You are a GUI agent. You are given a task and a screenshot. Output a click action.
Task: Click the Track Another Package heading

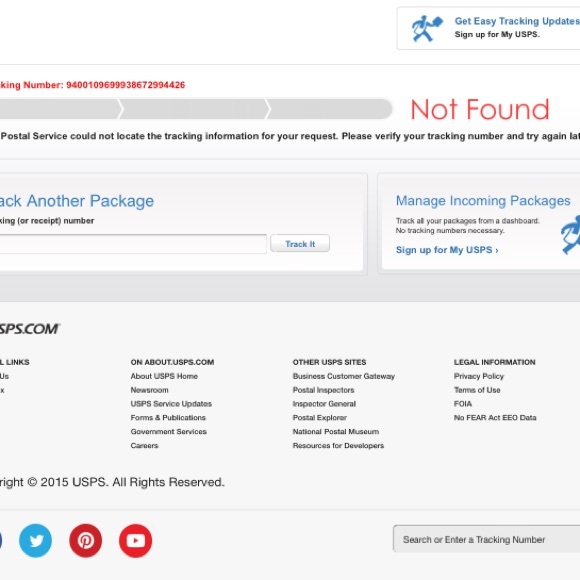point(77,201)
